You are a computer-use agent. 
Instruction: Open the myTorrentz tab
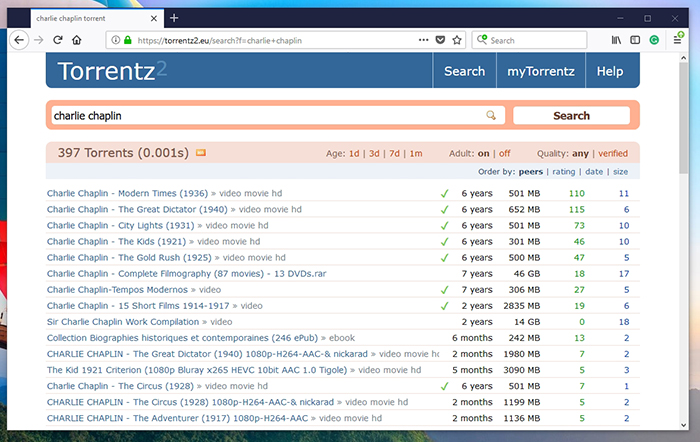[x=541, y=71]
